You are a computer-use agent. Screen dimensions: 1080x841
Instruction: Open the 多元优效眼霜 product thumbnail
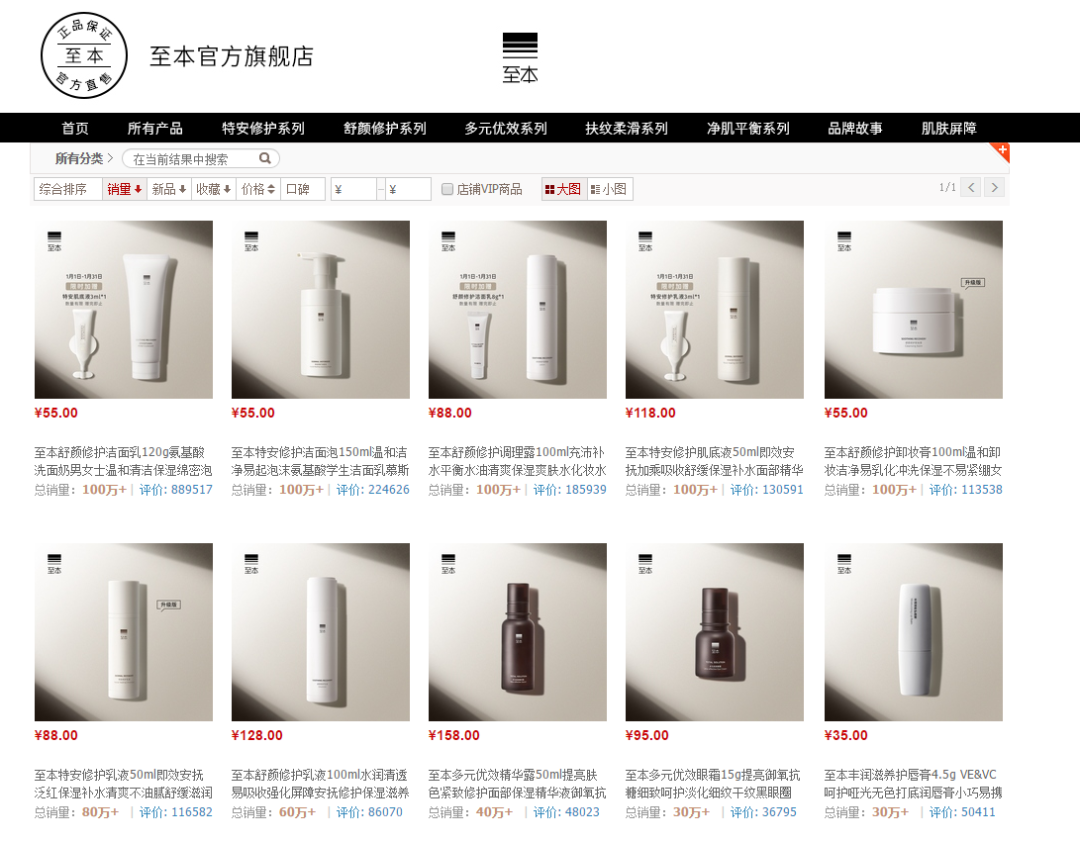714,632
